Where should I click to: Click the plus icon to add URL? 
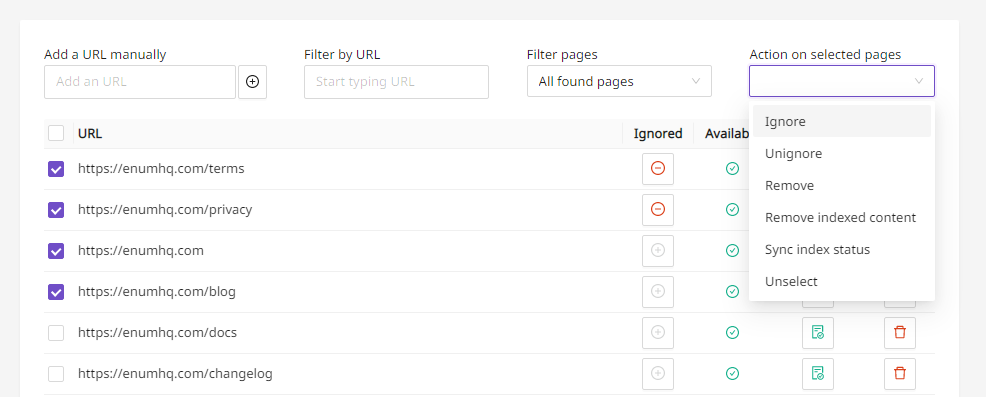[252, 82]
